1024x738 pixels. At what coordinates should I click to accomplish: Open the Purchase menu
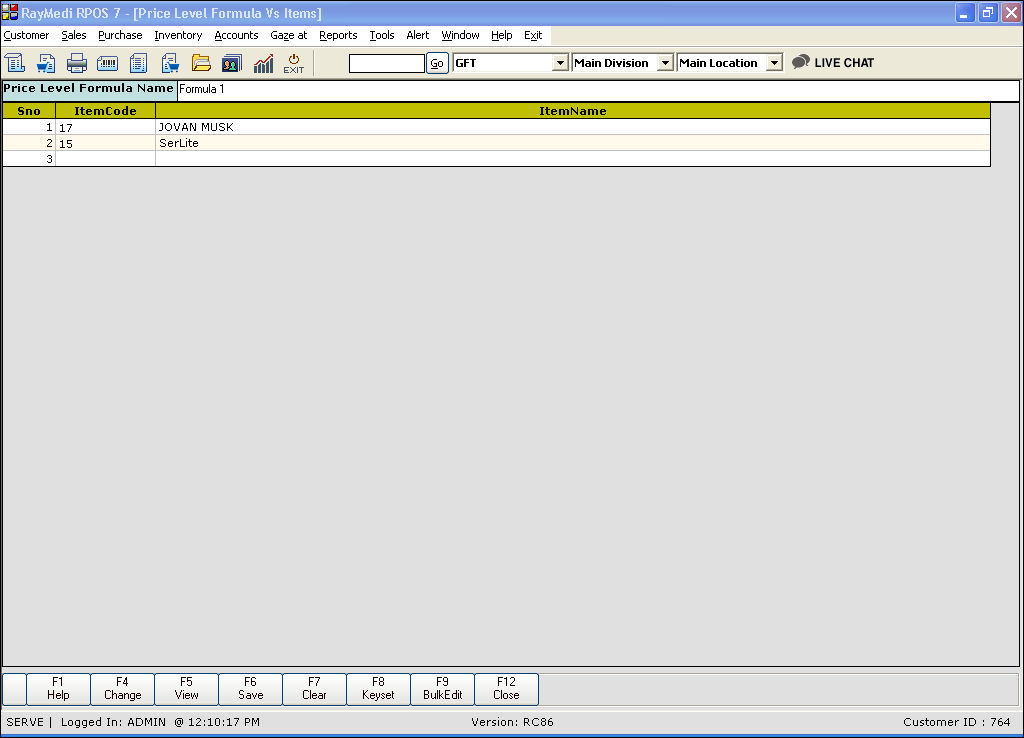120,35
